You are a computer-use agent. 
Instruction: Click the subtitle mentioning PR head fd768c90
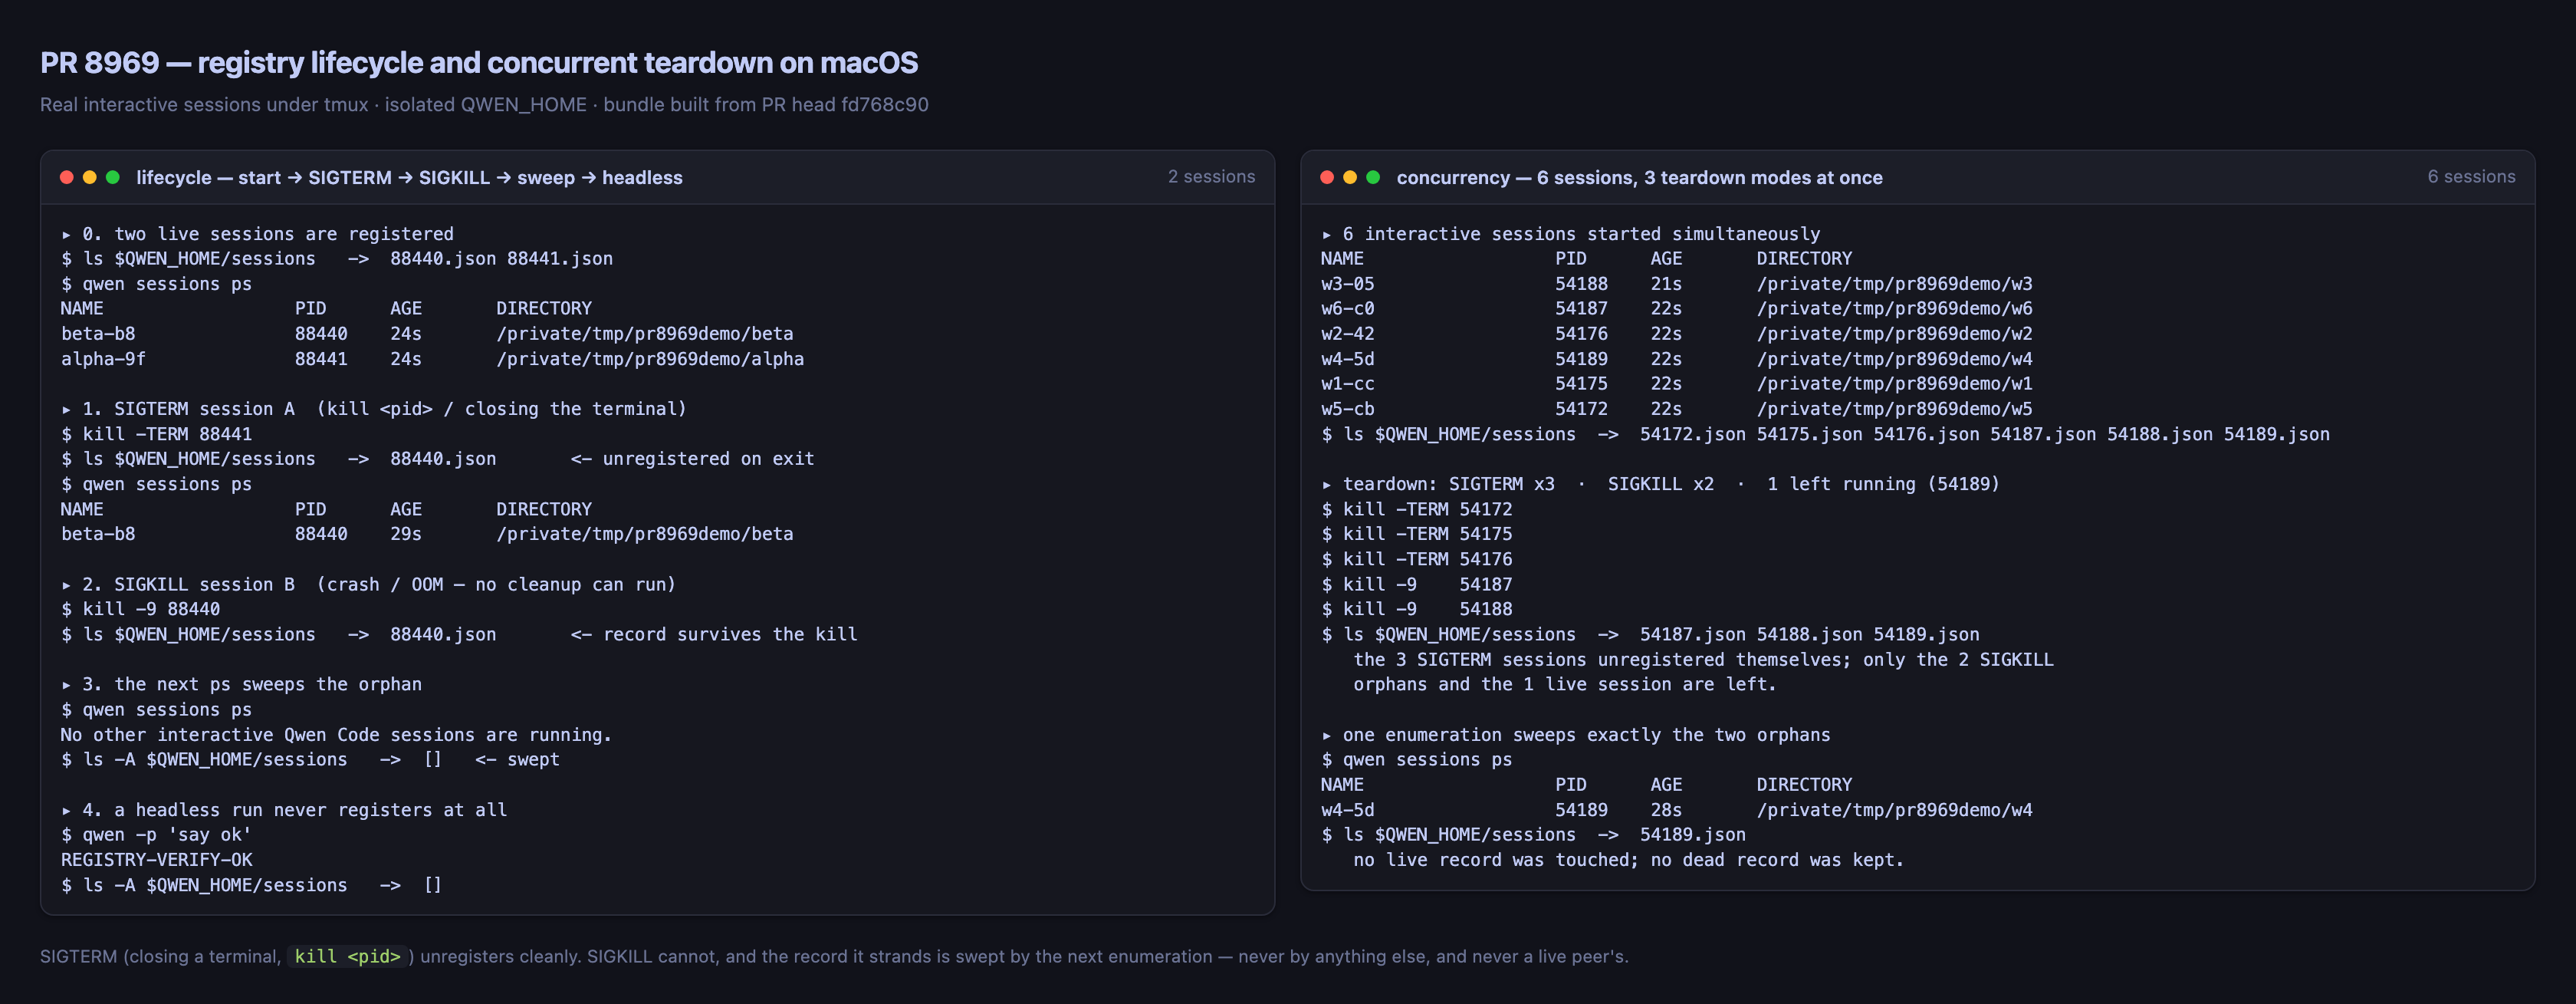pyautogui.click(x=484, y=104)
